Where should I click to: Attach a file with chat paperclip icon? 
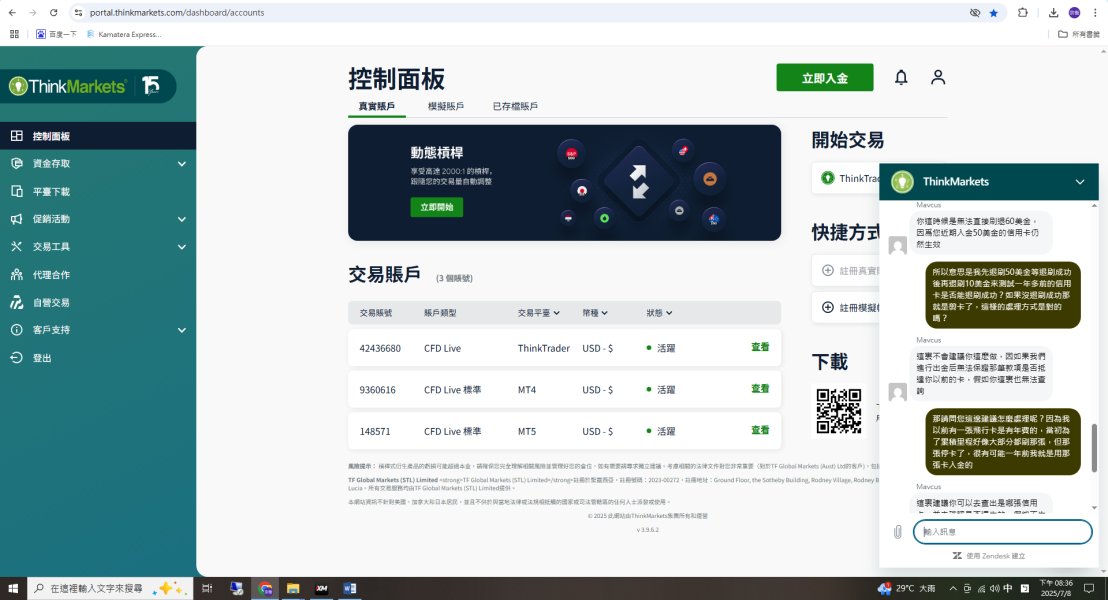(897, 532)
